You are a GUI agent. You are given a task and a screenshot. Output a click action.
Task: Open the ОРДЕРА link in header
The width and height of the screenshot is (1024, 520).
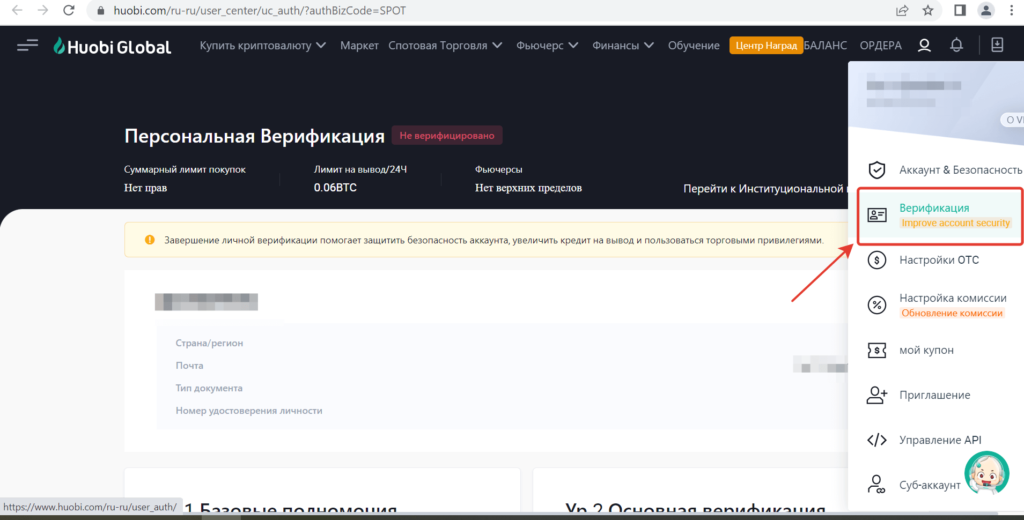pyautogui.click(x=880, y=46)
